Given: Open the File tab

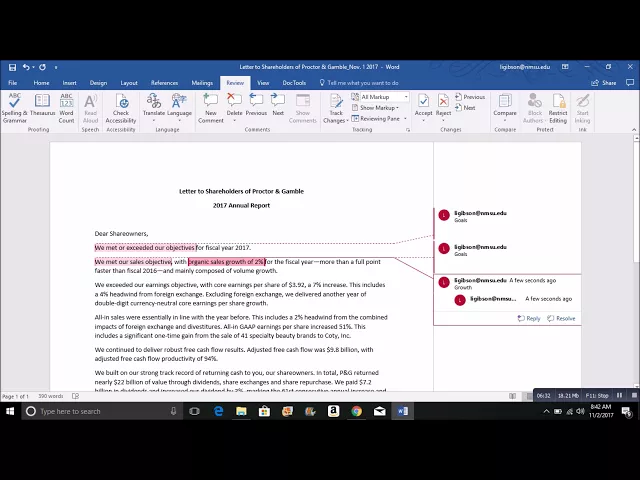Looking at the screenshot, I should tap(13, 83).
